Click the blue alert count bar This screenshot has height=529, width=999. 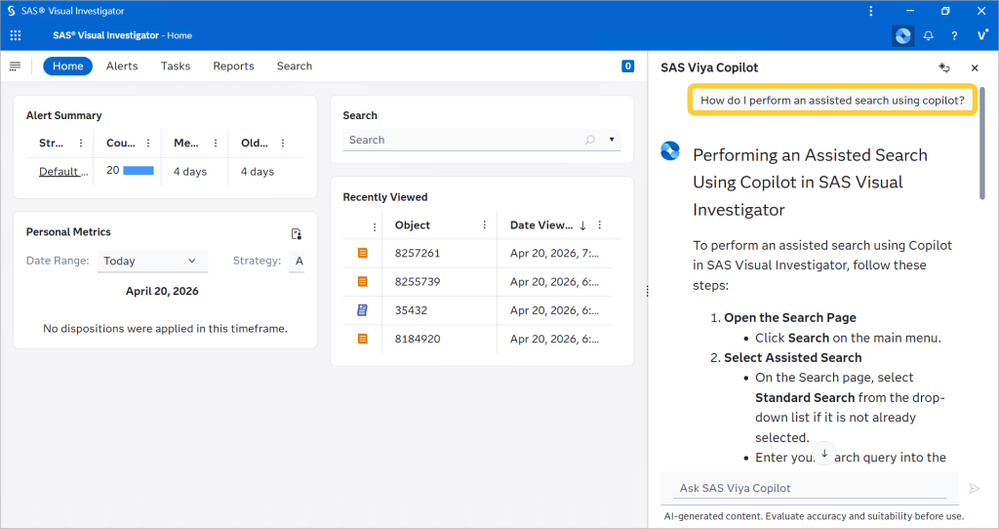pos(138,170)
